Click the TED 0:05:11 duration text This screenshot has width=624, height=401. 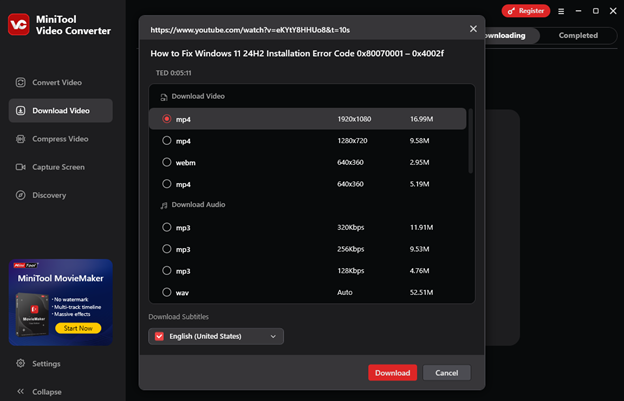[174, 73]
